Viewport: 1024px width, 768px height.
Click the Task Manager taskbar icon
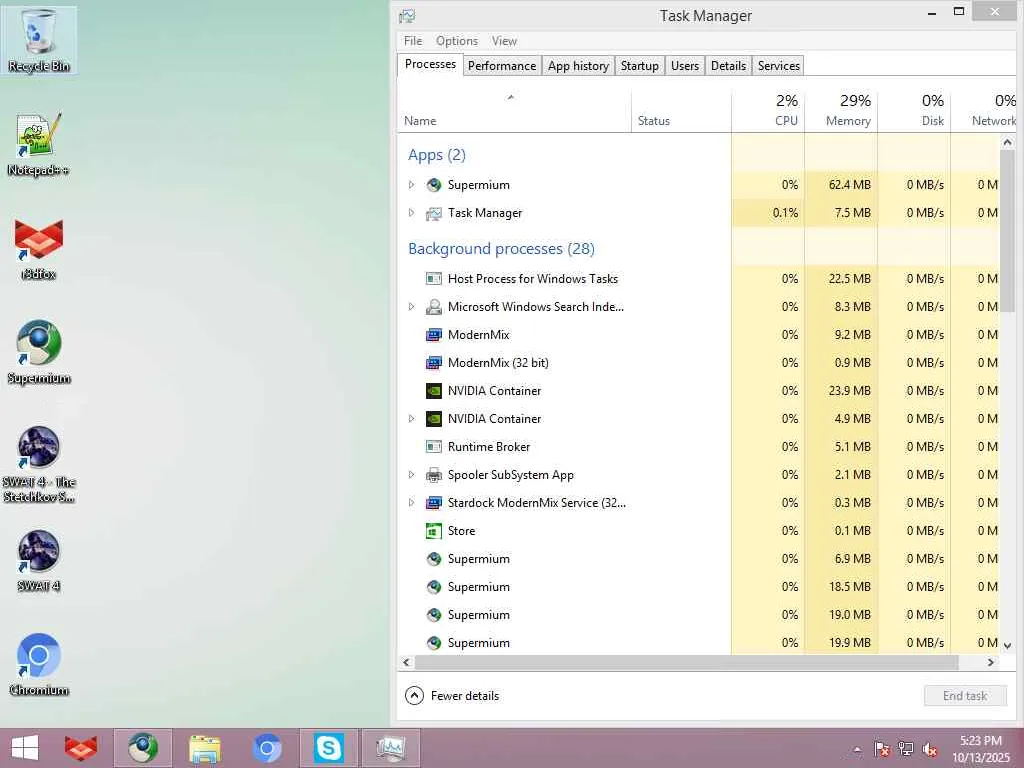[391, 748]
